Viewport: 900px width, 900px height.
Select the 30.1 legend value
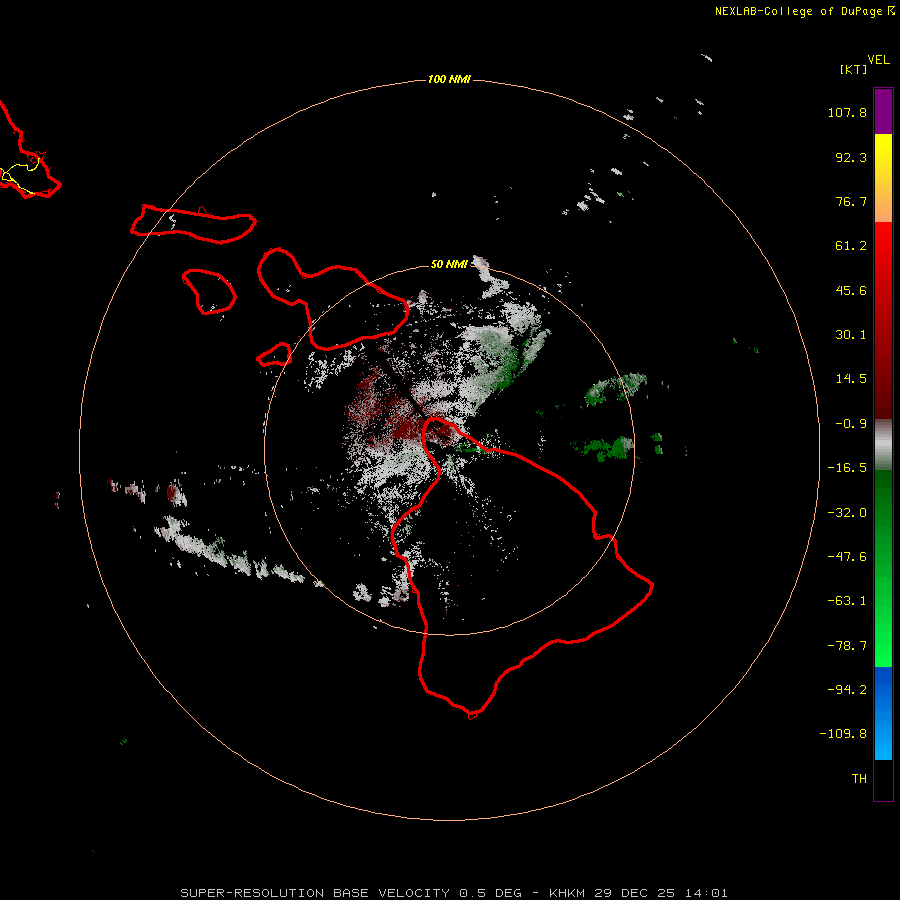(x=851, y=335)
